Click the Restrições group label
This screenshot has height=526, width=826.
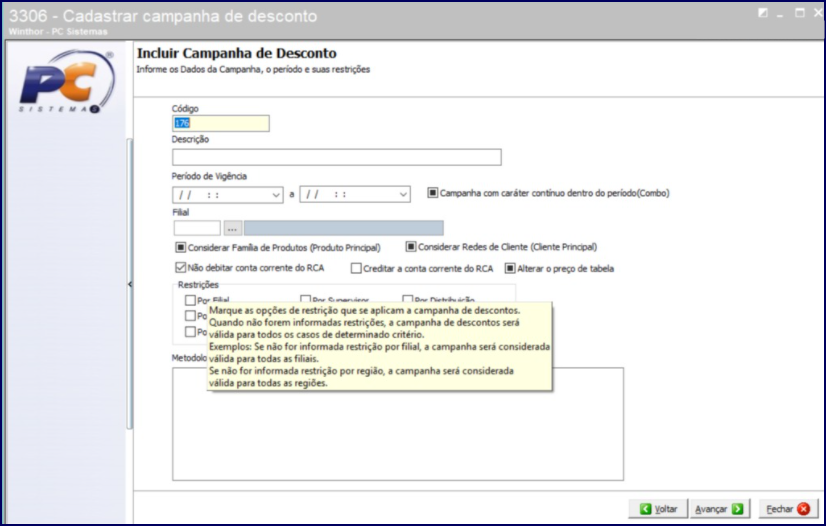(198, 285)
